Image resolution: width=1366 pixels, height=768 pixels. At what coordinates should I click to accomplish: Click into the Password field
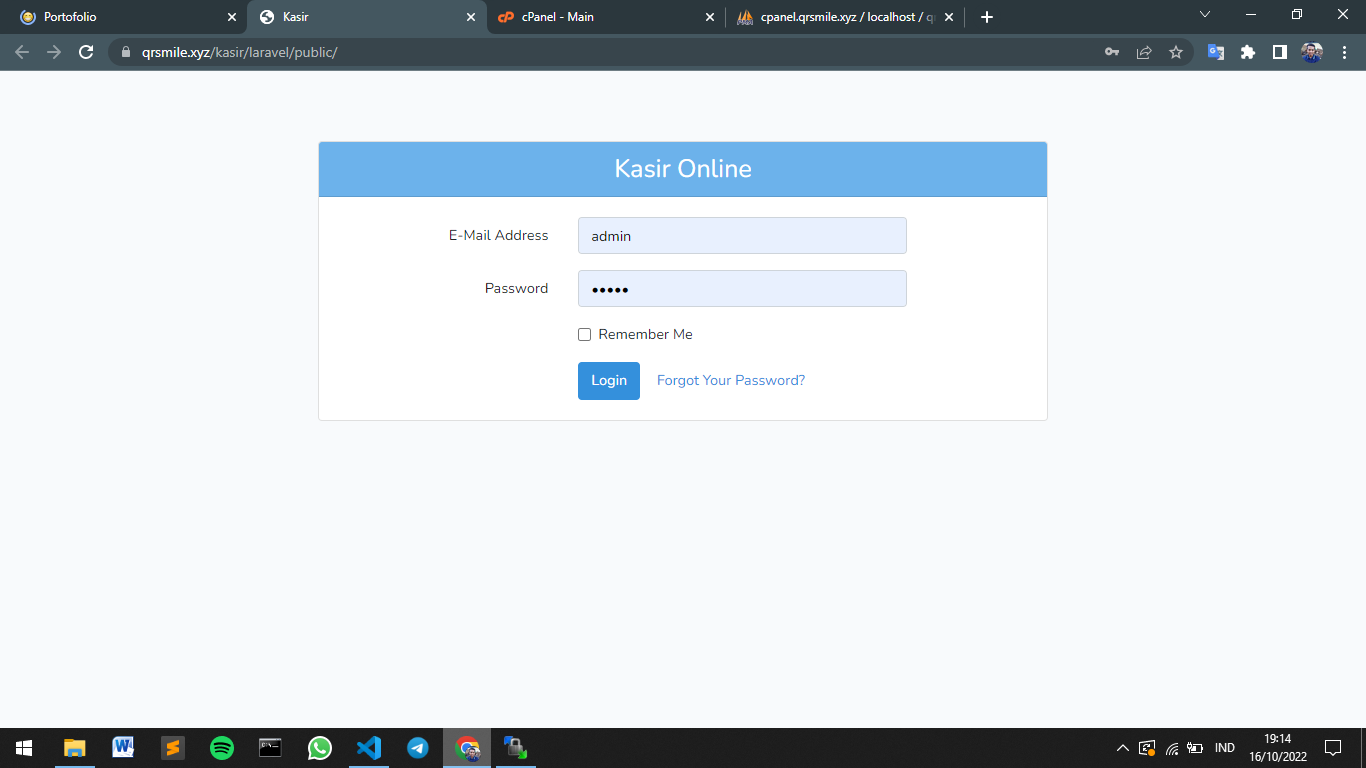[x=742, y=289]
